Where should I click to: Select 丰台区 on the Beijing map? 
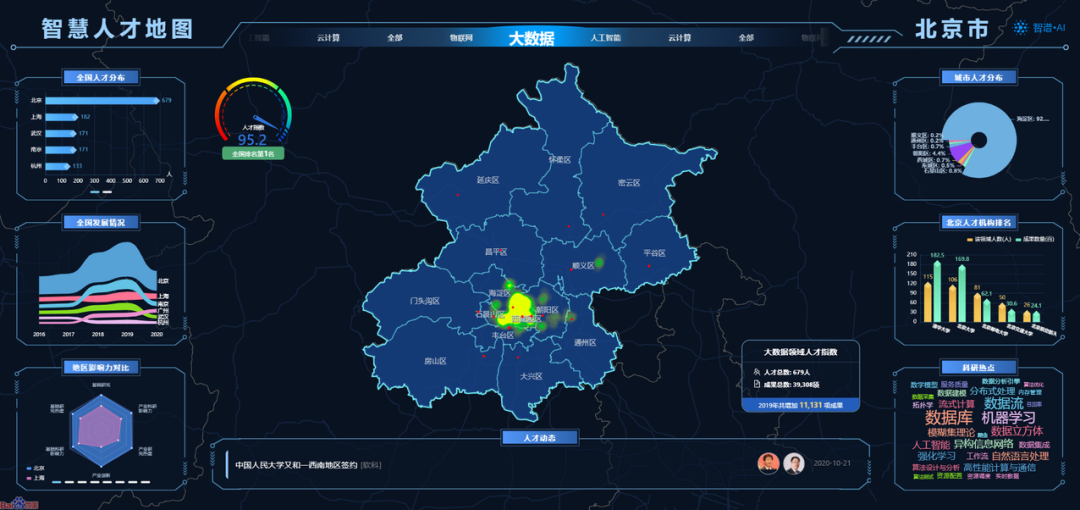tap(503, 335)
